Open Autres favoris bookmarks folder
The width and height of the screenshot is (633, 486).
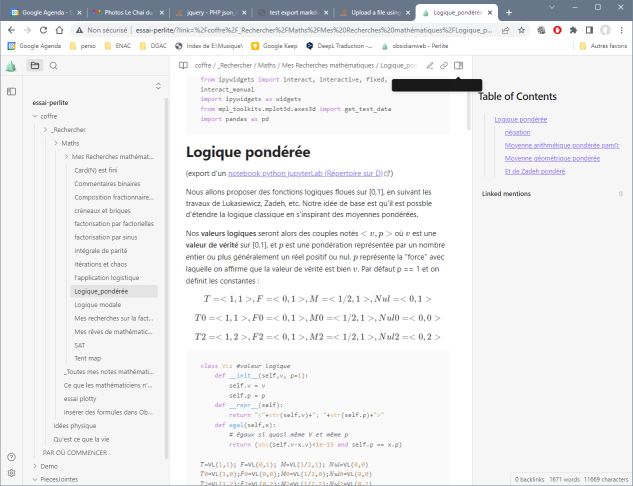pos(603,46)
